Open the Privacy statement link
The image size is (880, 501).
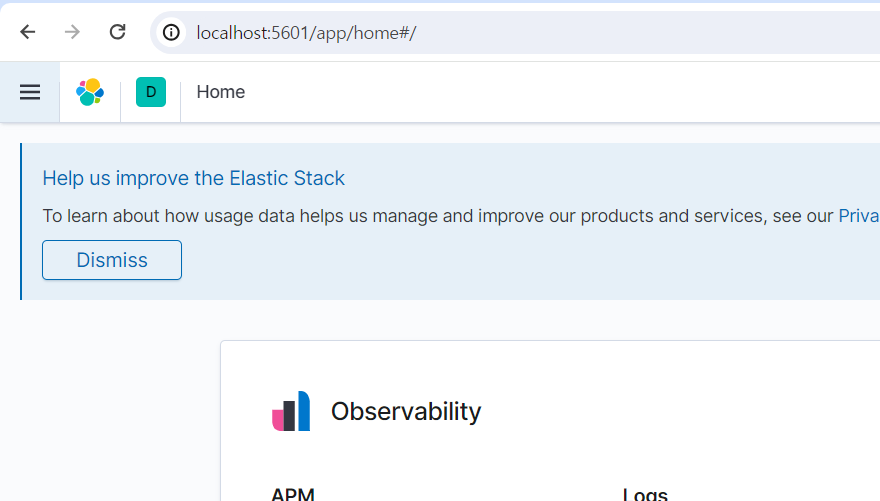[859, 216]
